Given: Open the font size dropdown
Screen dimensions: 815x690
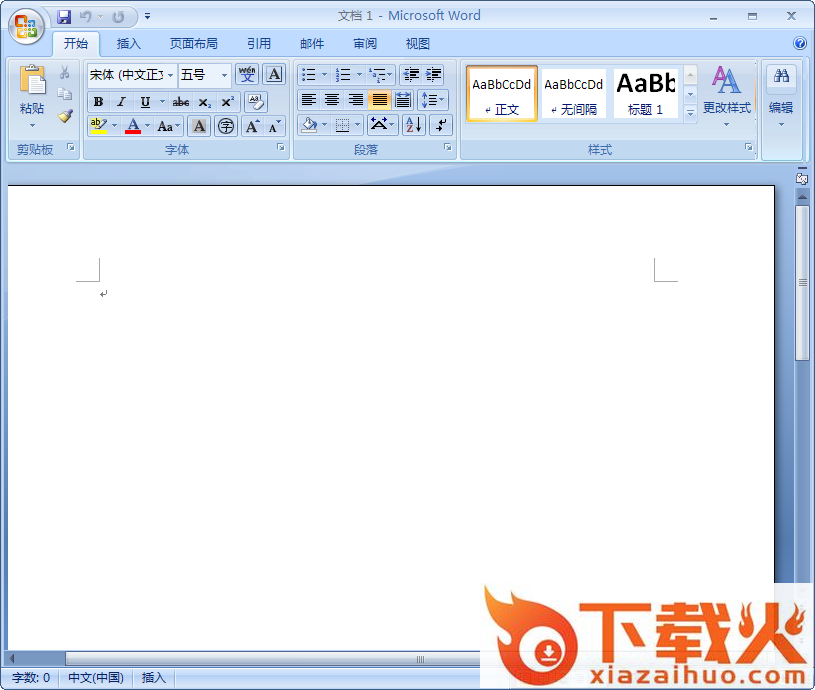Looking at the screenshot, I should 224,75.
